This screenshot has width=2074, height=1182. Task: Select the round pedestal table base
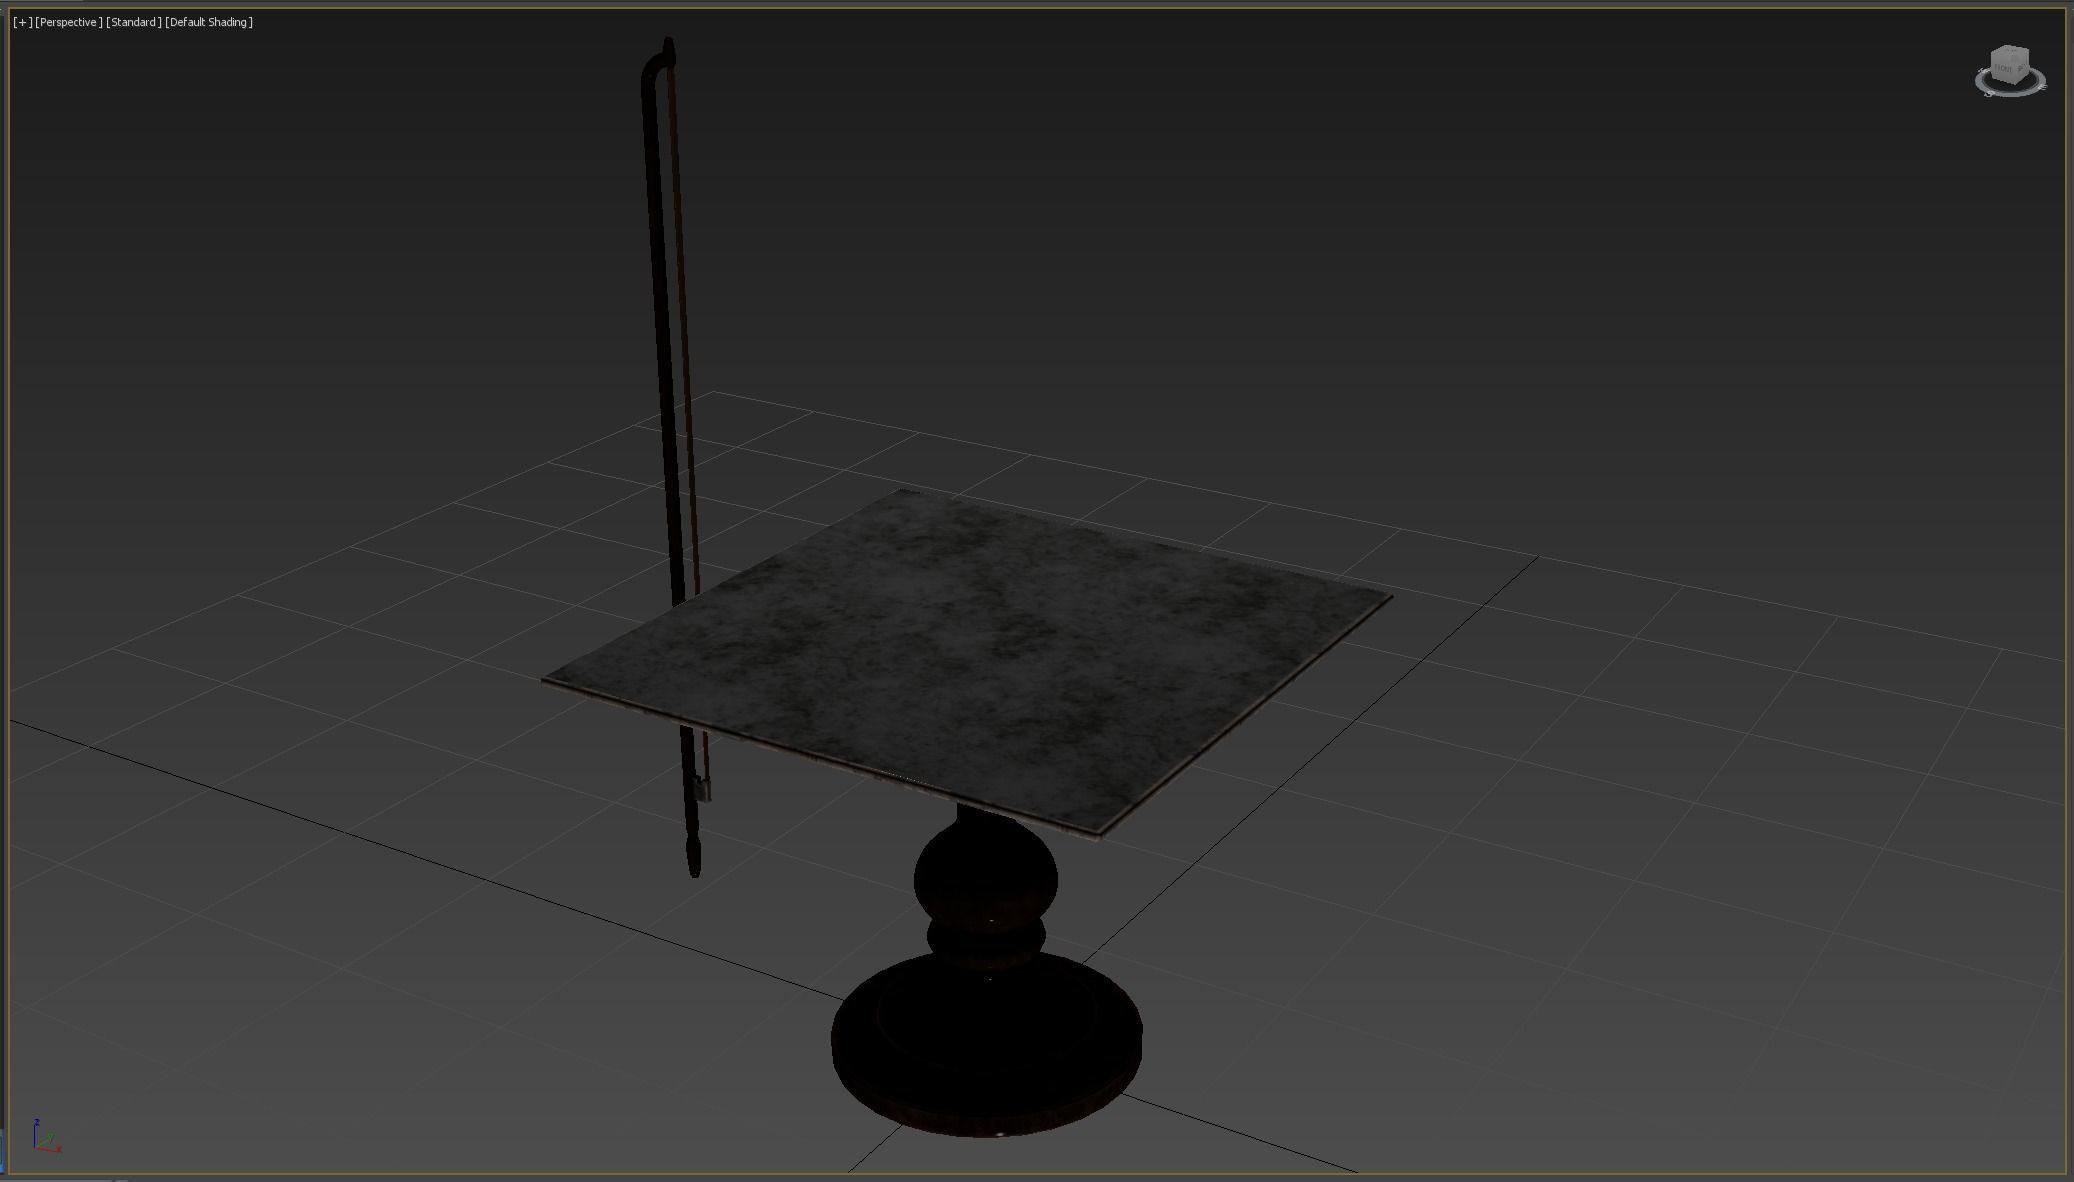click(x=986, y=1040)
